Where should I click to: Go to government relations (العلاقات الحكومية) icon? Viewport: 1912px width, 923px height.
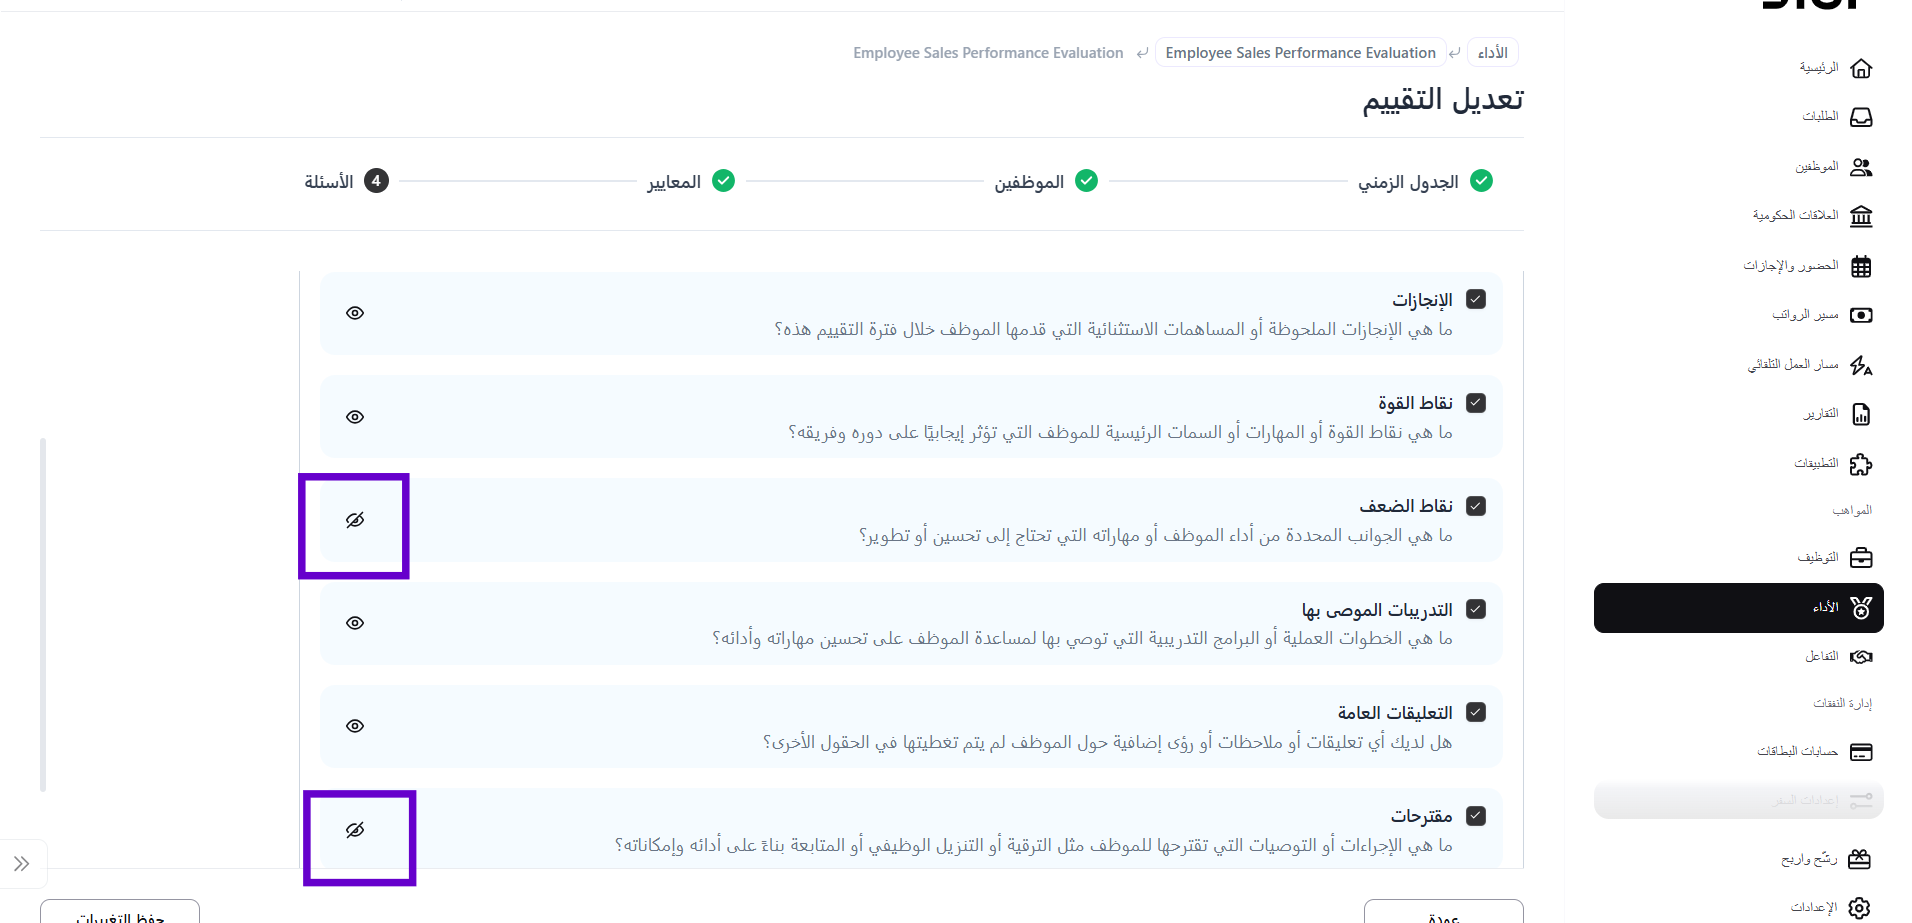tap(1860, 216)
